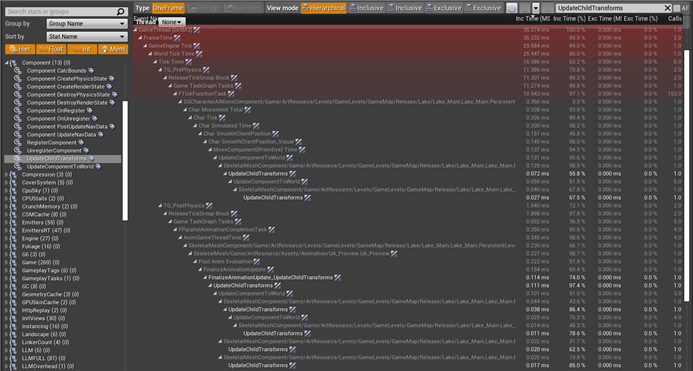Click the tag icon after Component CreateRenderState
This screenshot has width=693, height=371.
coord(109,87)
